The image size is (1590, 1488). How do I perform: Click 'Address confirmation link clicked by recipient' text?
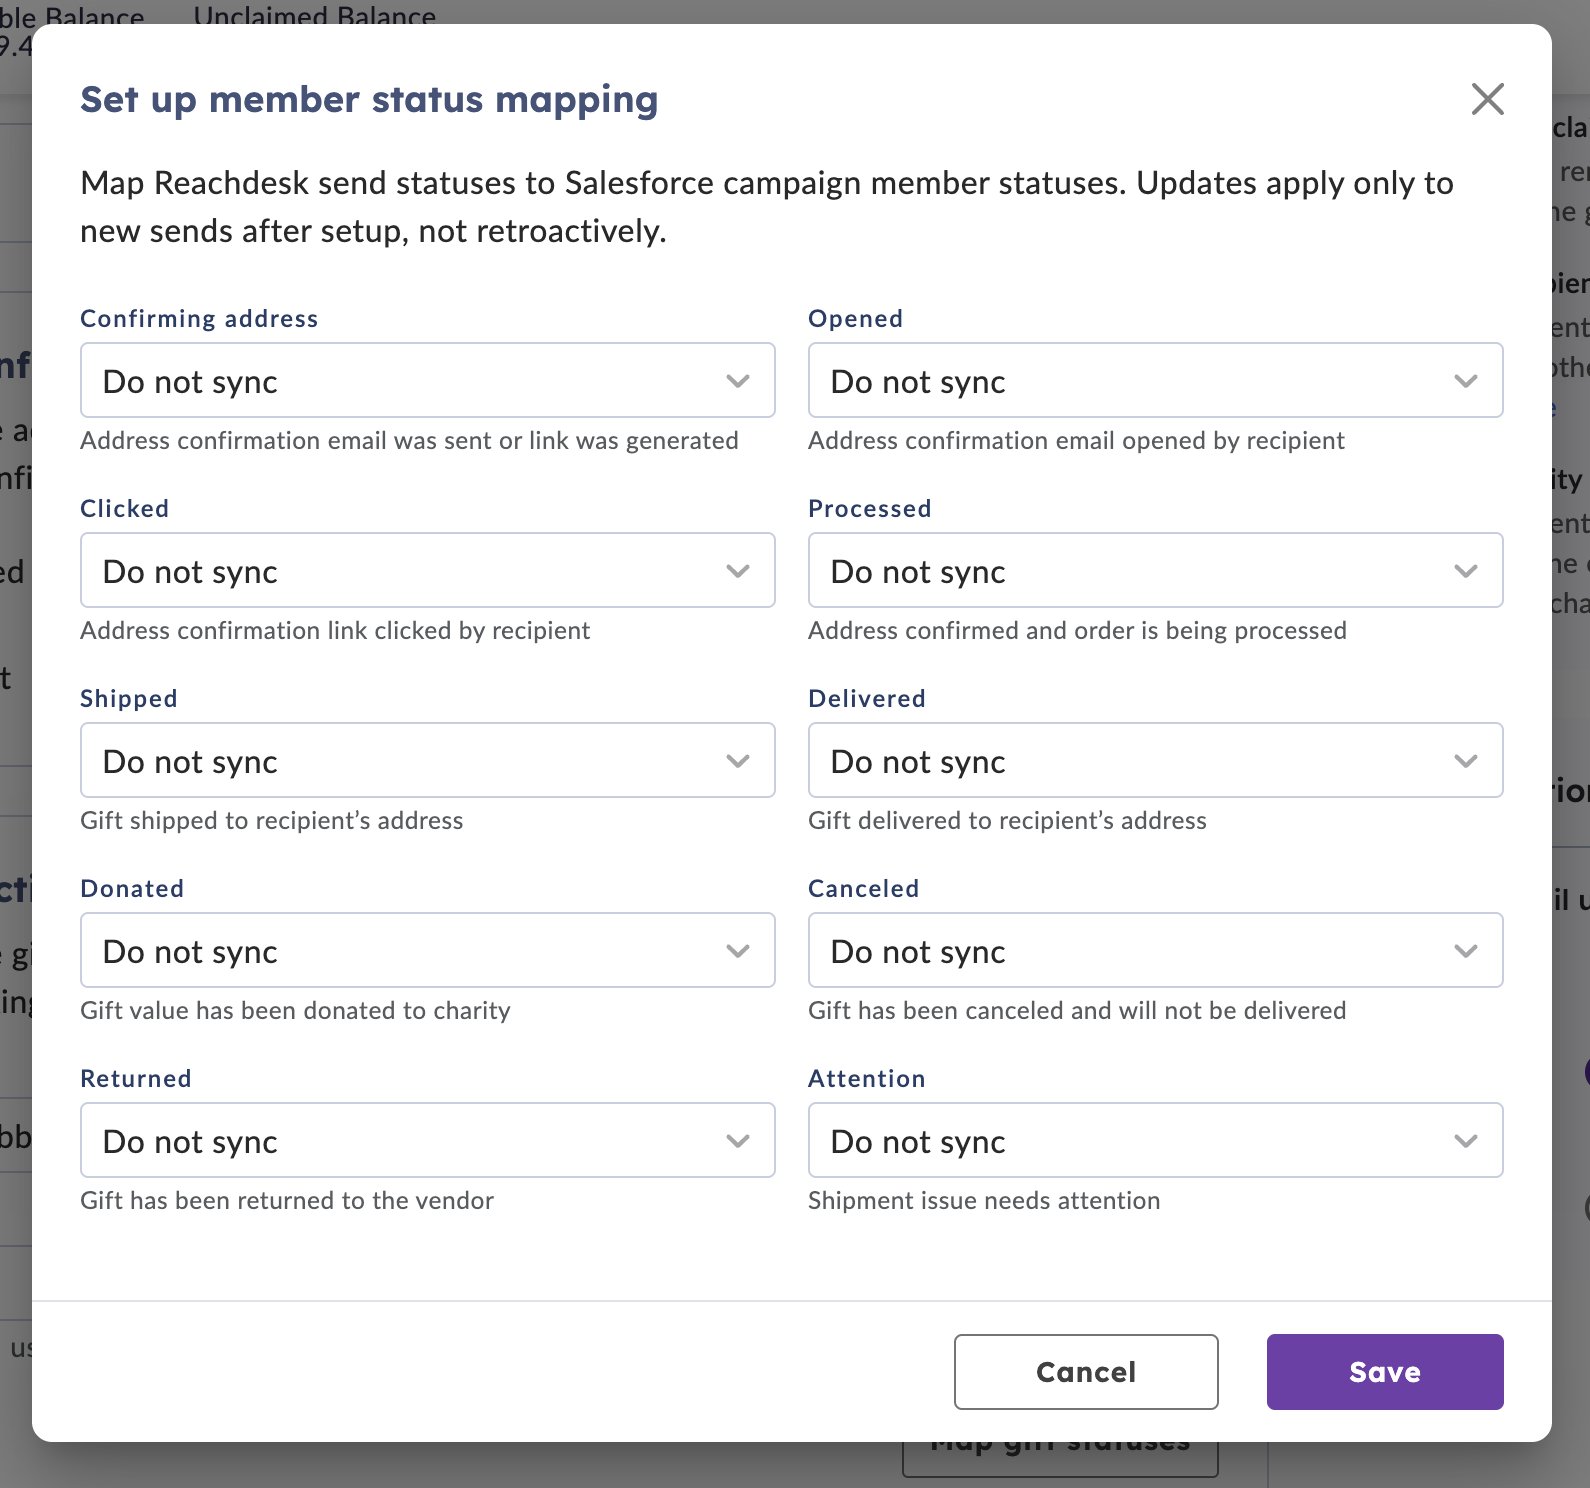point(335,630)
